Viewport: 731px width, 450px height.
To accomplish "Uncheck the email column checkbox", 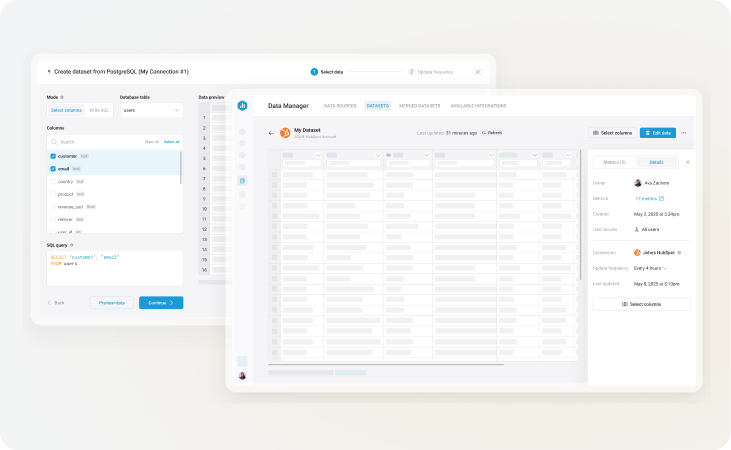I will pyautogui.click(x=53, y=169).
